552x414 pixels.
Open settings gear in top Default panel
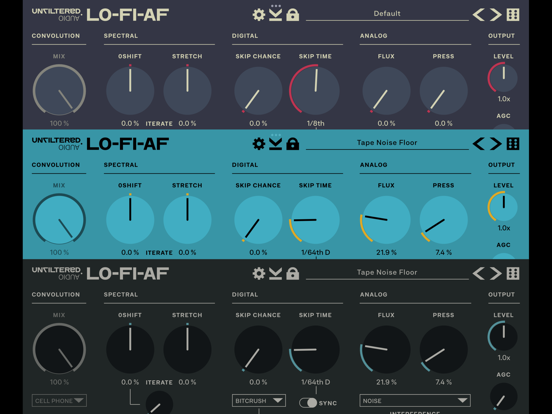point(258,15)
